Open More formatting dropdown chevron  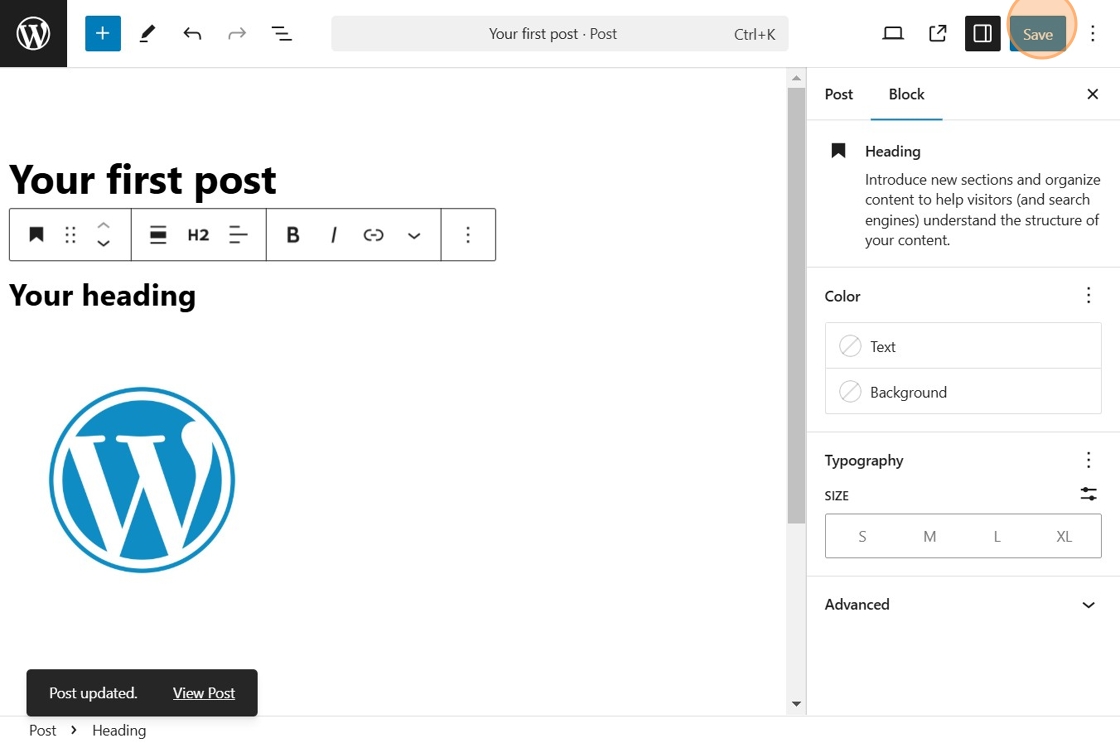(414, 235)
